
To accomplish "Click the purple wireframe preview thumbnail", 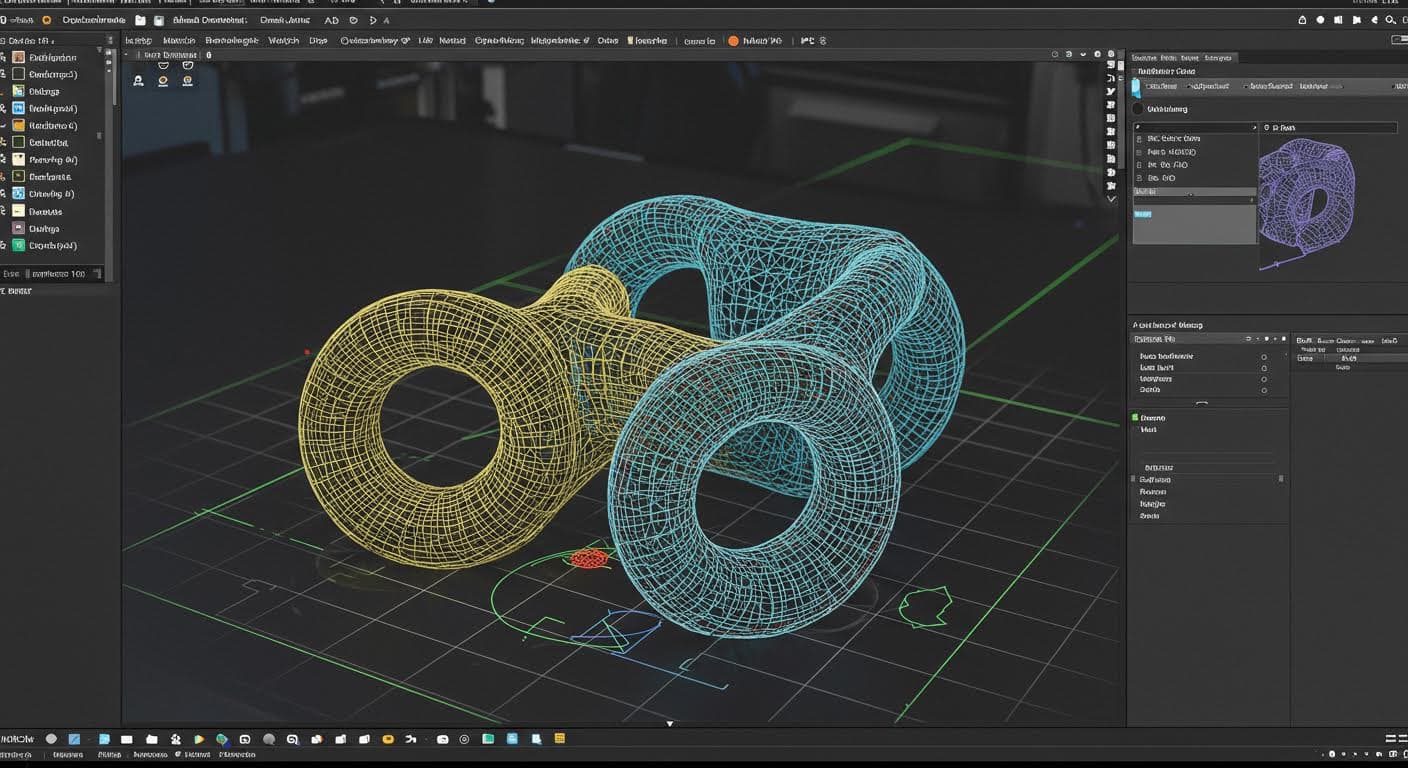I will tap(1305, 195).
